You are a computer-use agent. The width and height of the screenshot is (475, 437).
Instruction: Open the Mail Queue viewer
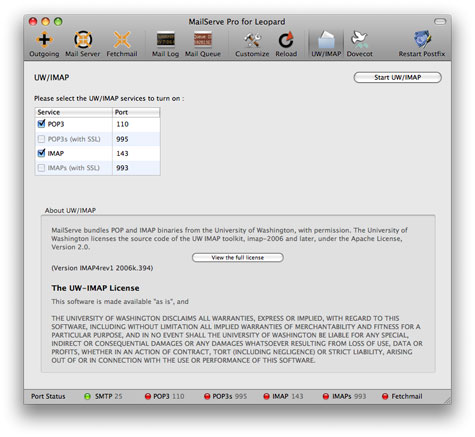(x=203, y=44)
